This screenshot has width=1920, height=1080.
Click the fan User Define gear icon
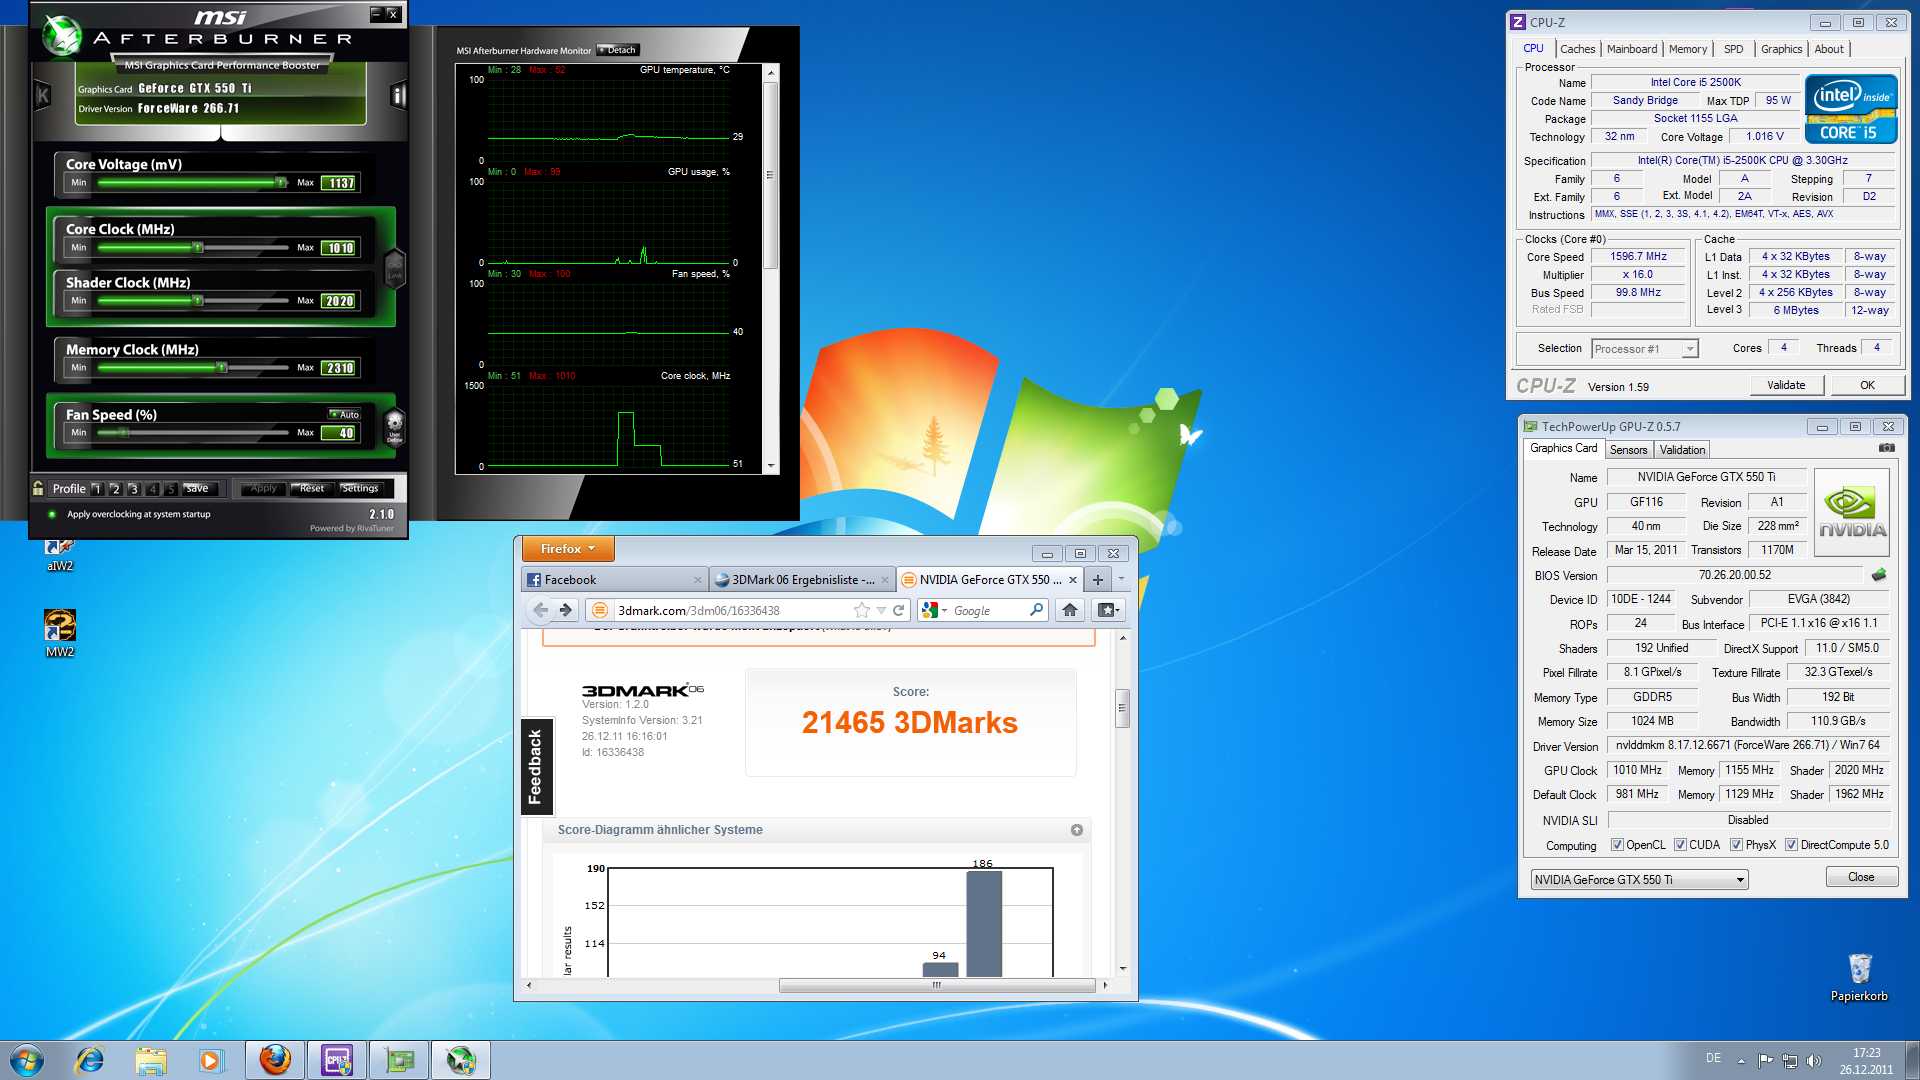[395, 425]
